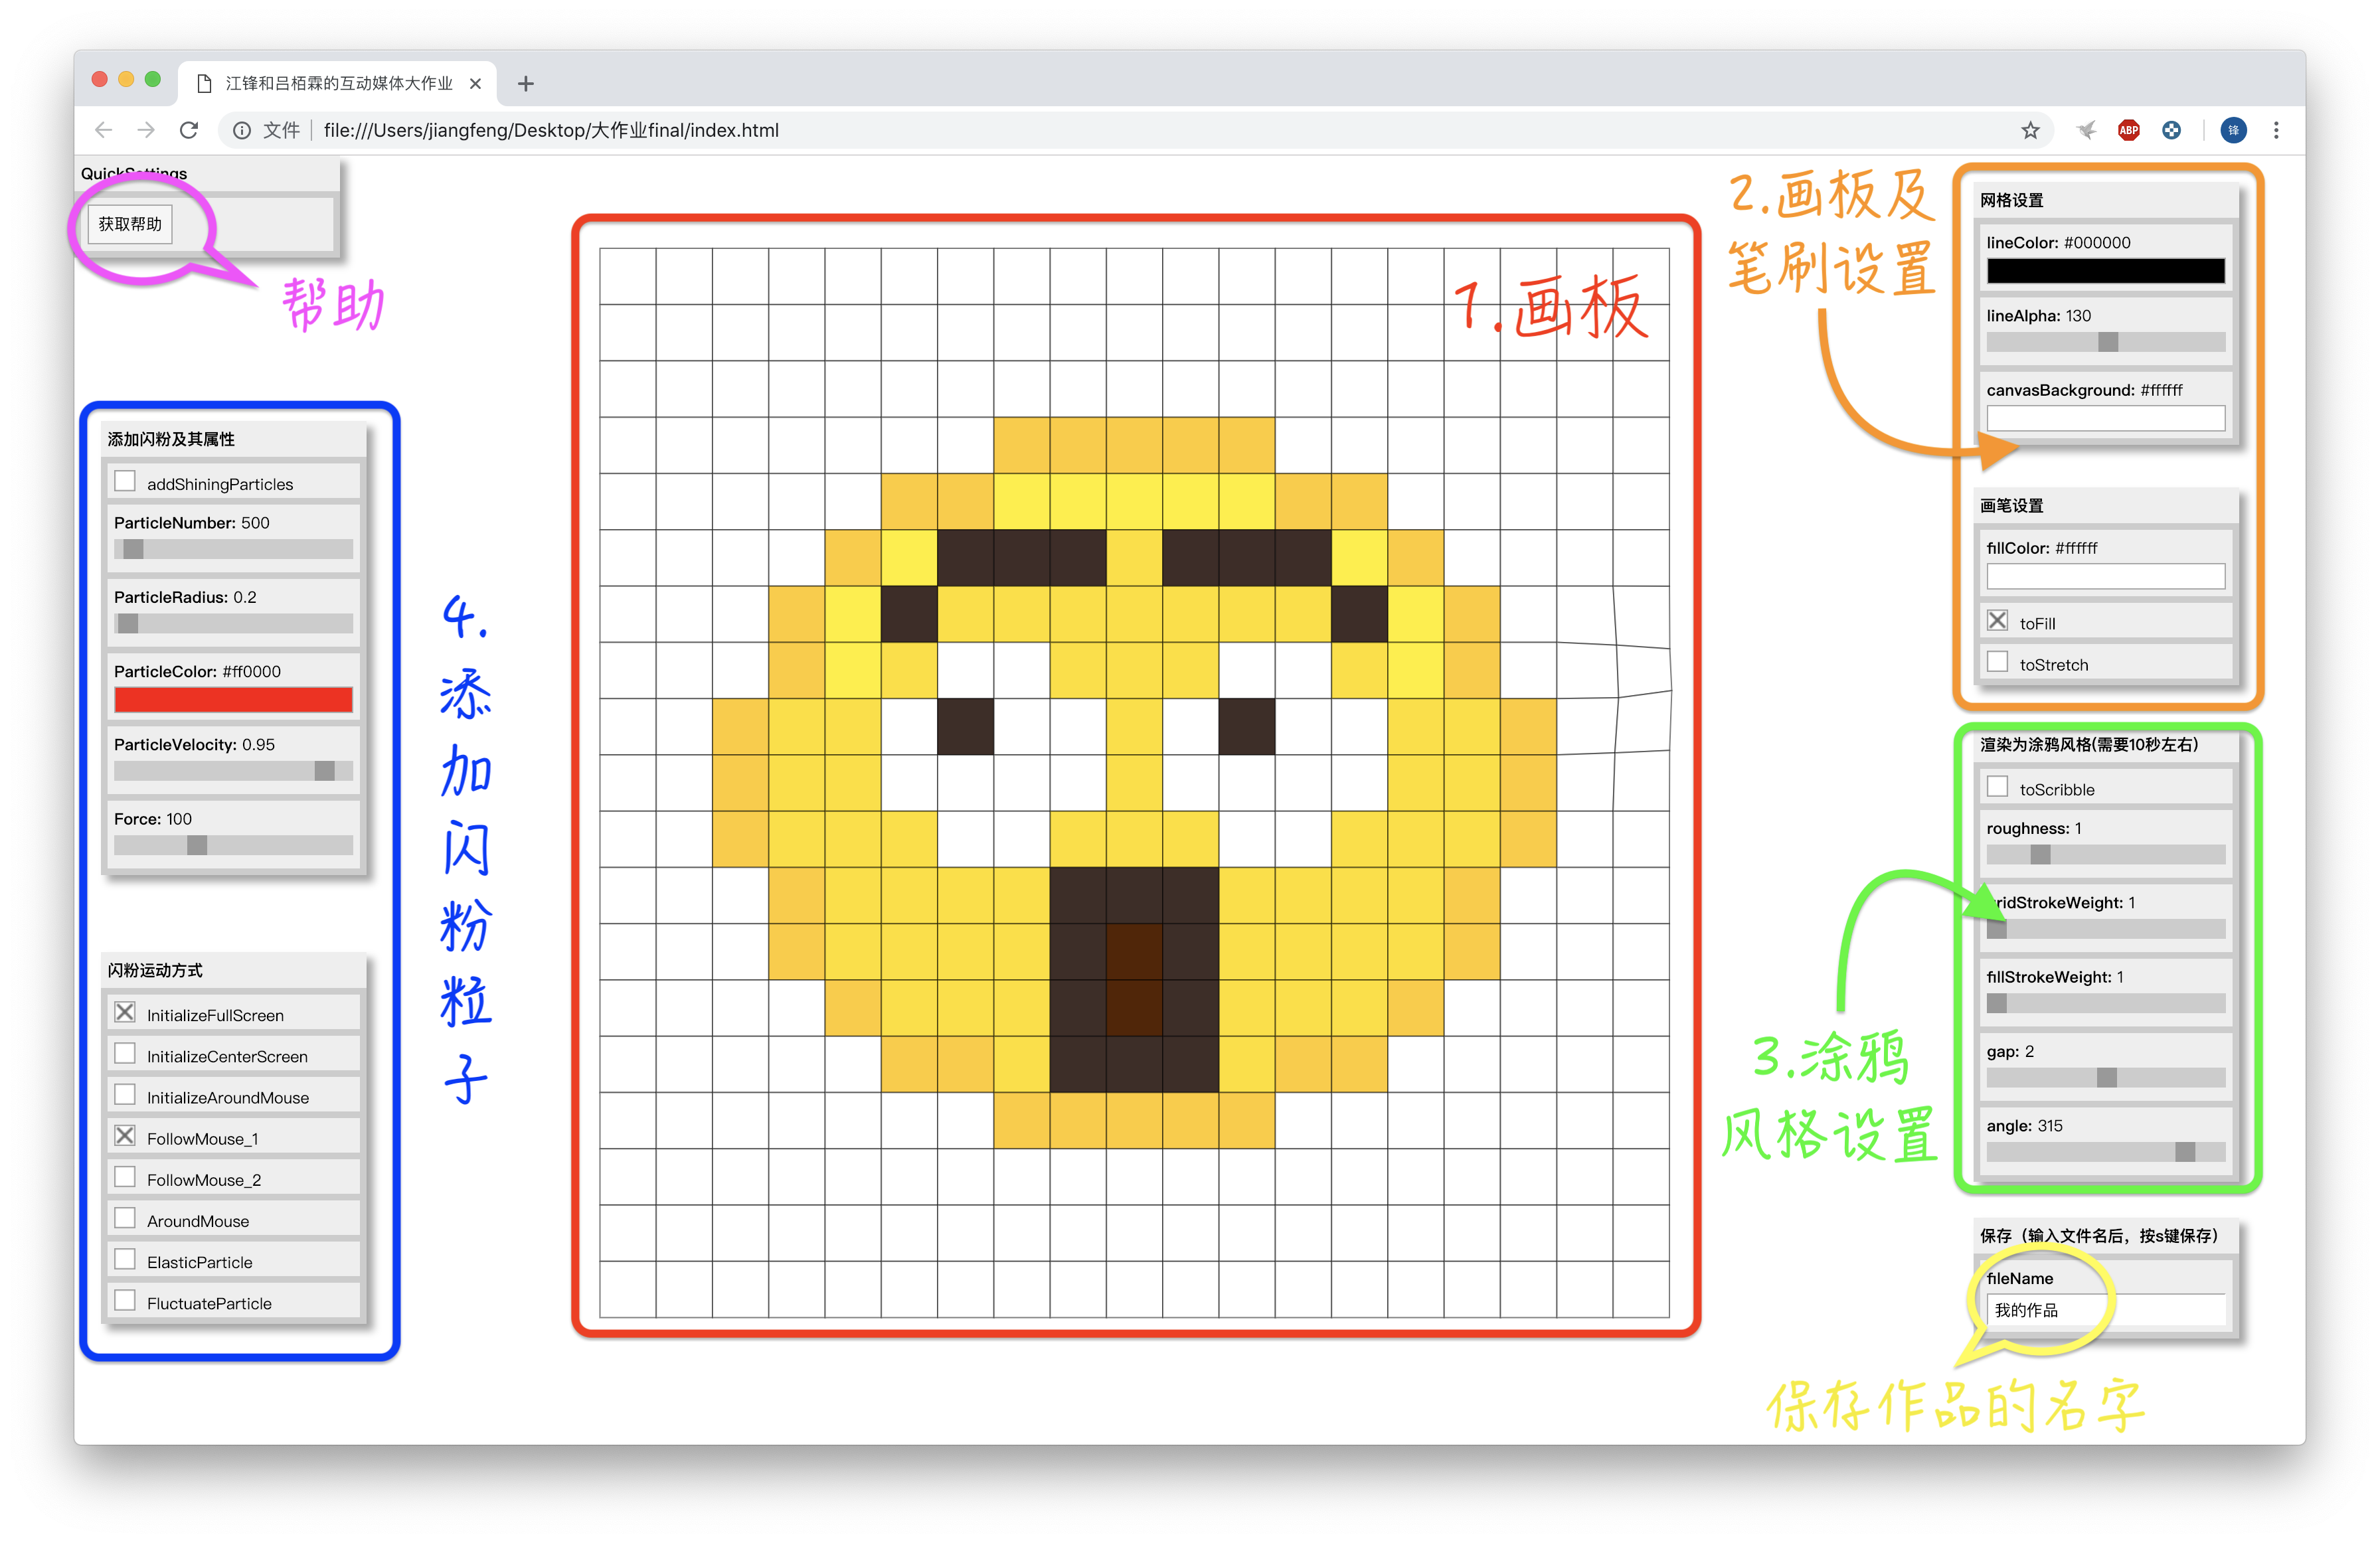Click the 获取帮助 help button
The height and width of the screenshot is (1543, 2380).
130,224
